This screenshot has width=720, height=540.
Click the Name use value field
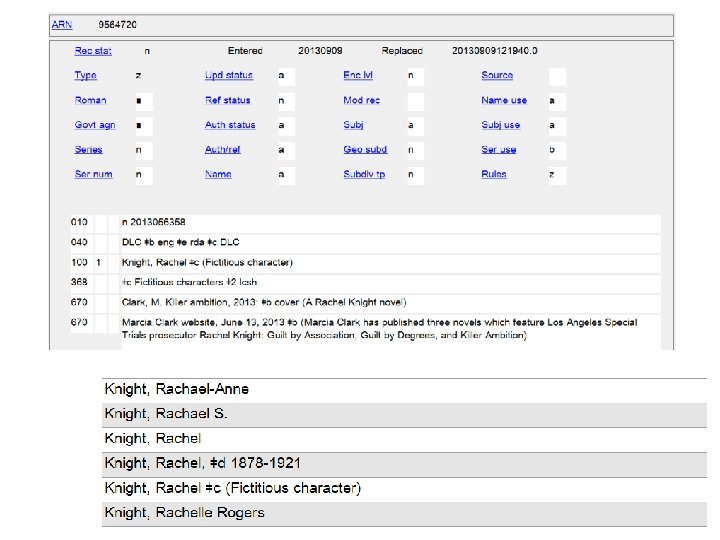click(557, 101)
